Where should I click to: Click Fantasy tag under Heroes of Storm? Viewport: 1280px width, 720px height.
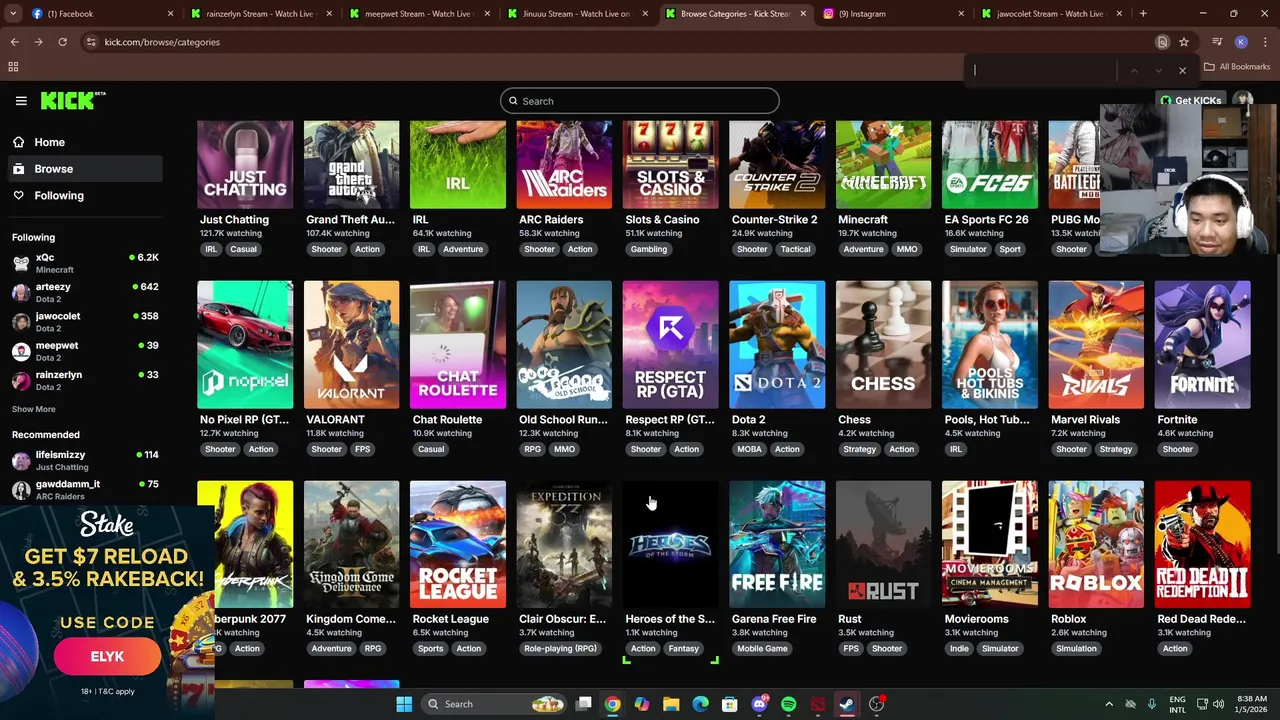pos(684,649)
